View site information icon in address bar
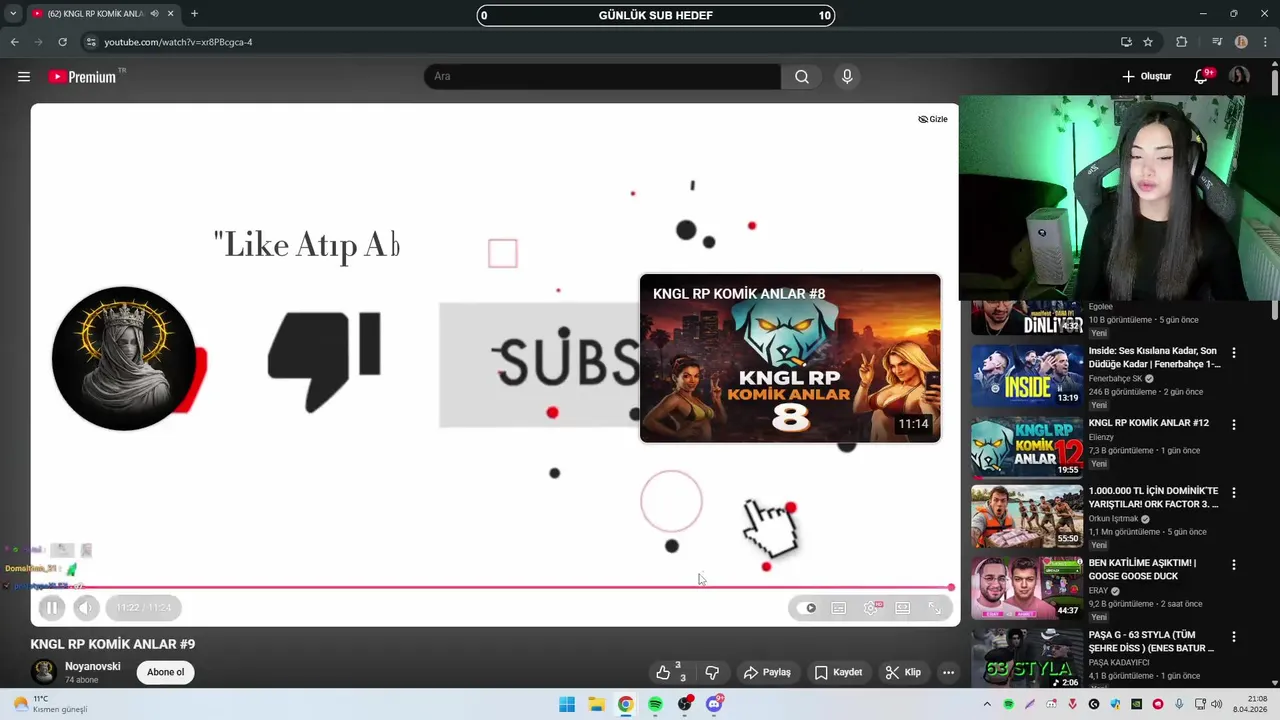The height and width of the screenshot is (720, 1280). 91,42
